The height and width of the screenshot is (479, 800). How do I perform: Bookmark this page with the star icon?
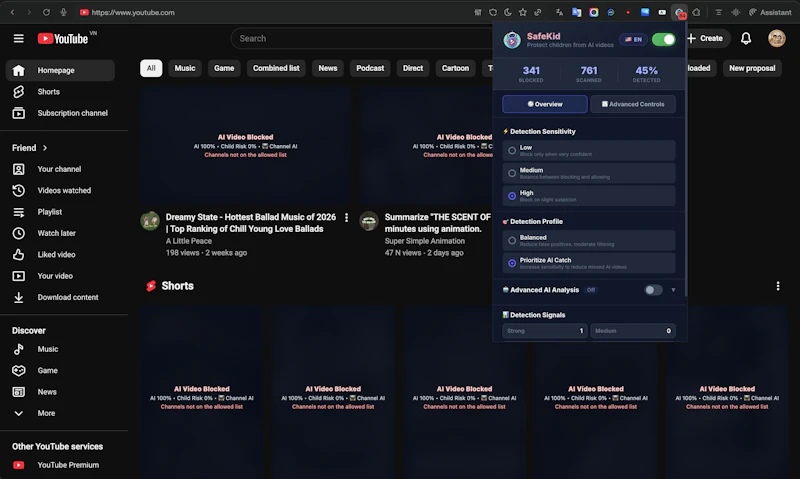(x=522, y=12)
